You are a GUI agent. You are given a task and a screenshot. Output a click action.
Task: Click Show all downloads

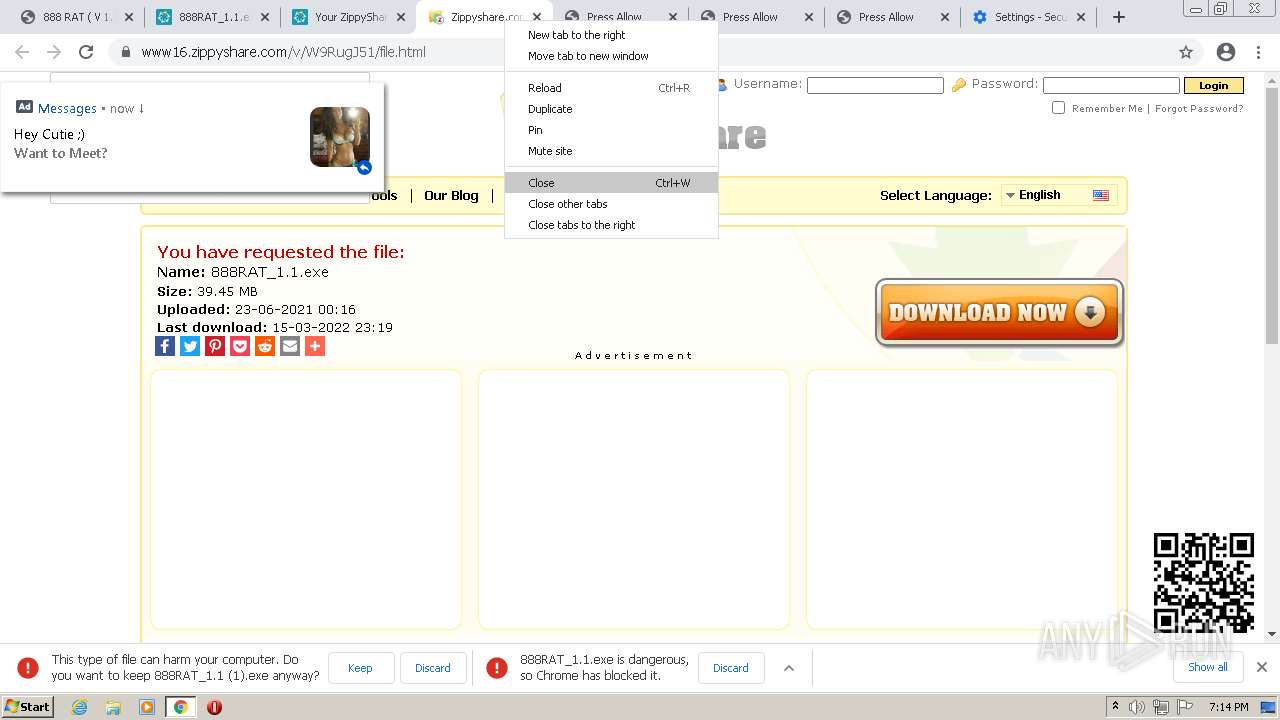tap(1208, 667)
